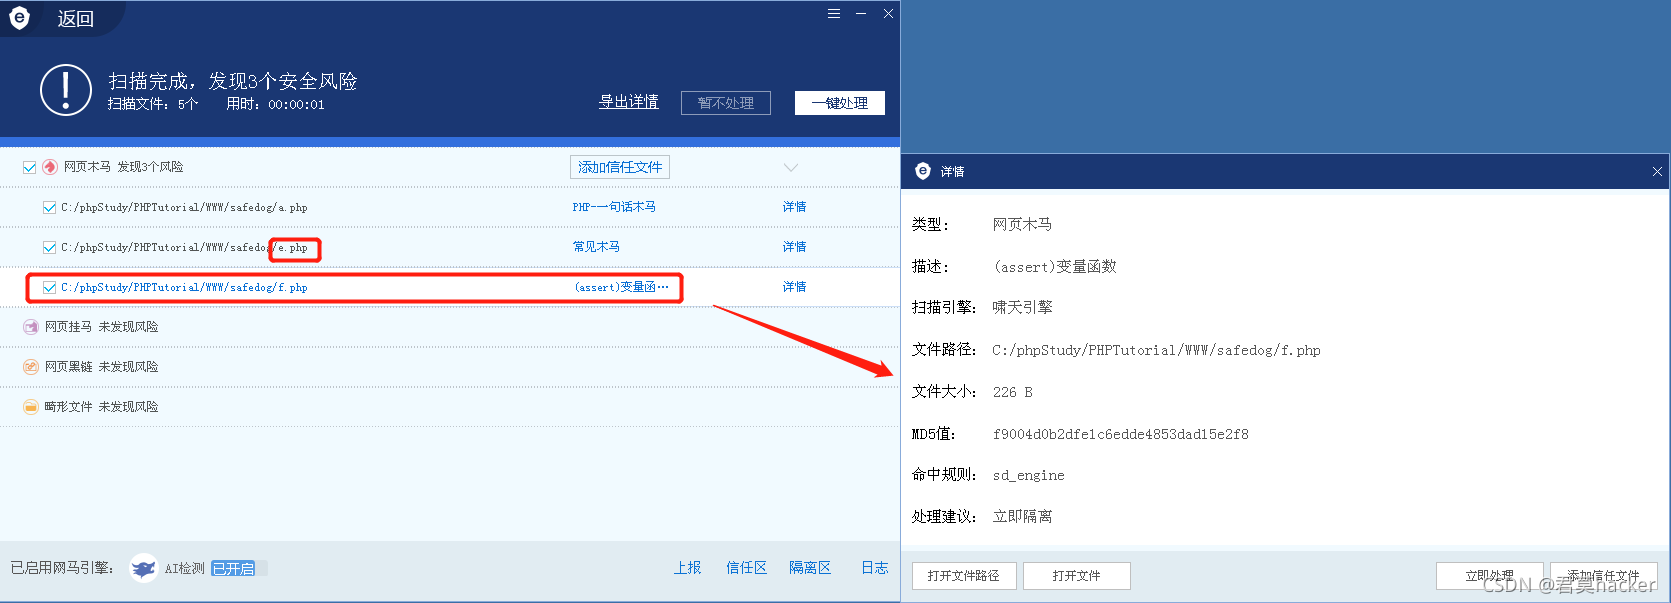Open 详情 for f.php
1671x603 pixels.
click(794, 287)
